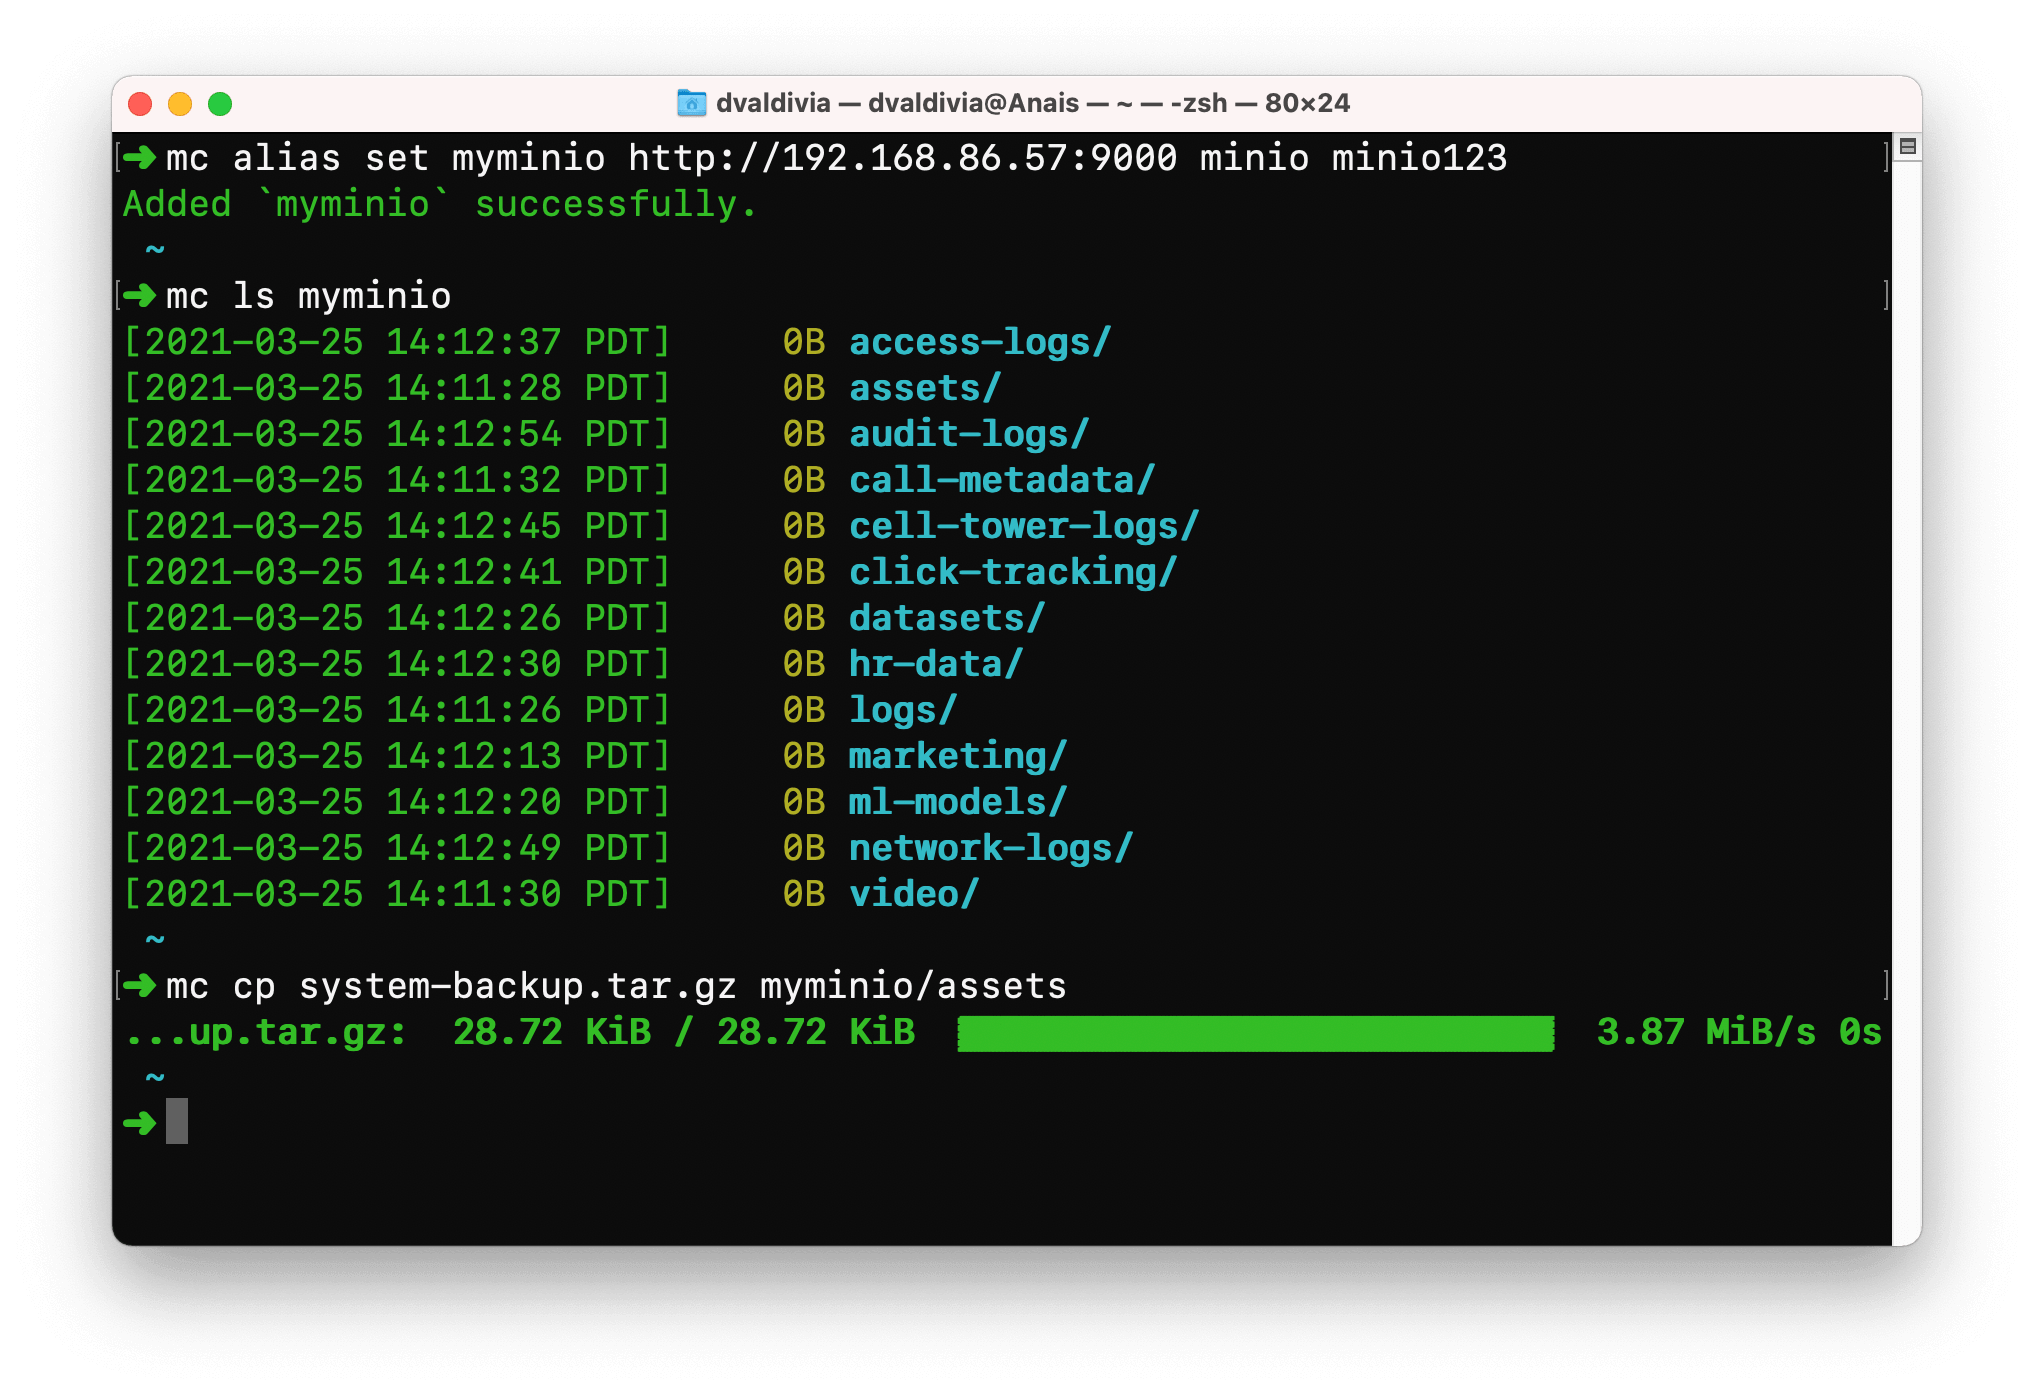Click the home folder icon in title bar
2034x1394 pixels.
691,103
